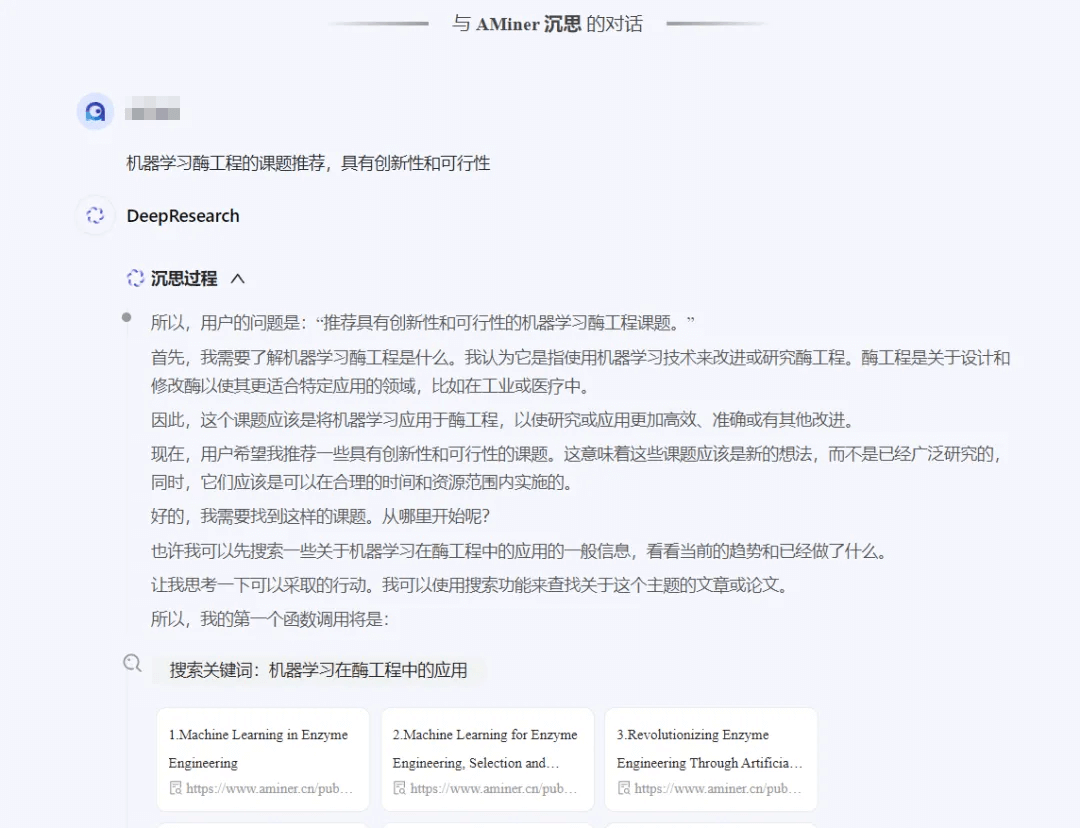The height and width of the screenshot is (828, 1080).
Task: Click line 所以，我的第一个函数调用将是
Action: (x=270, y=619)
